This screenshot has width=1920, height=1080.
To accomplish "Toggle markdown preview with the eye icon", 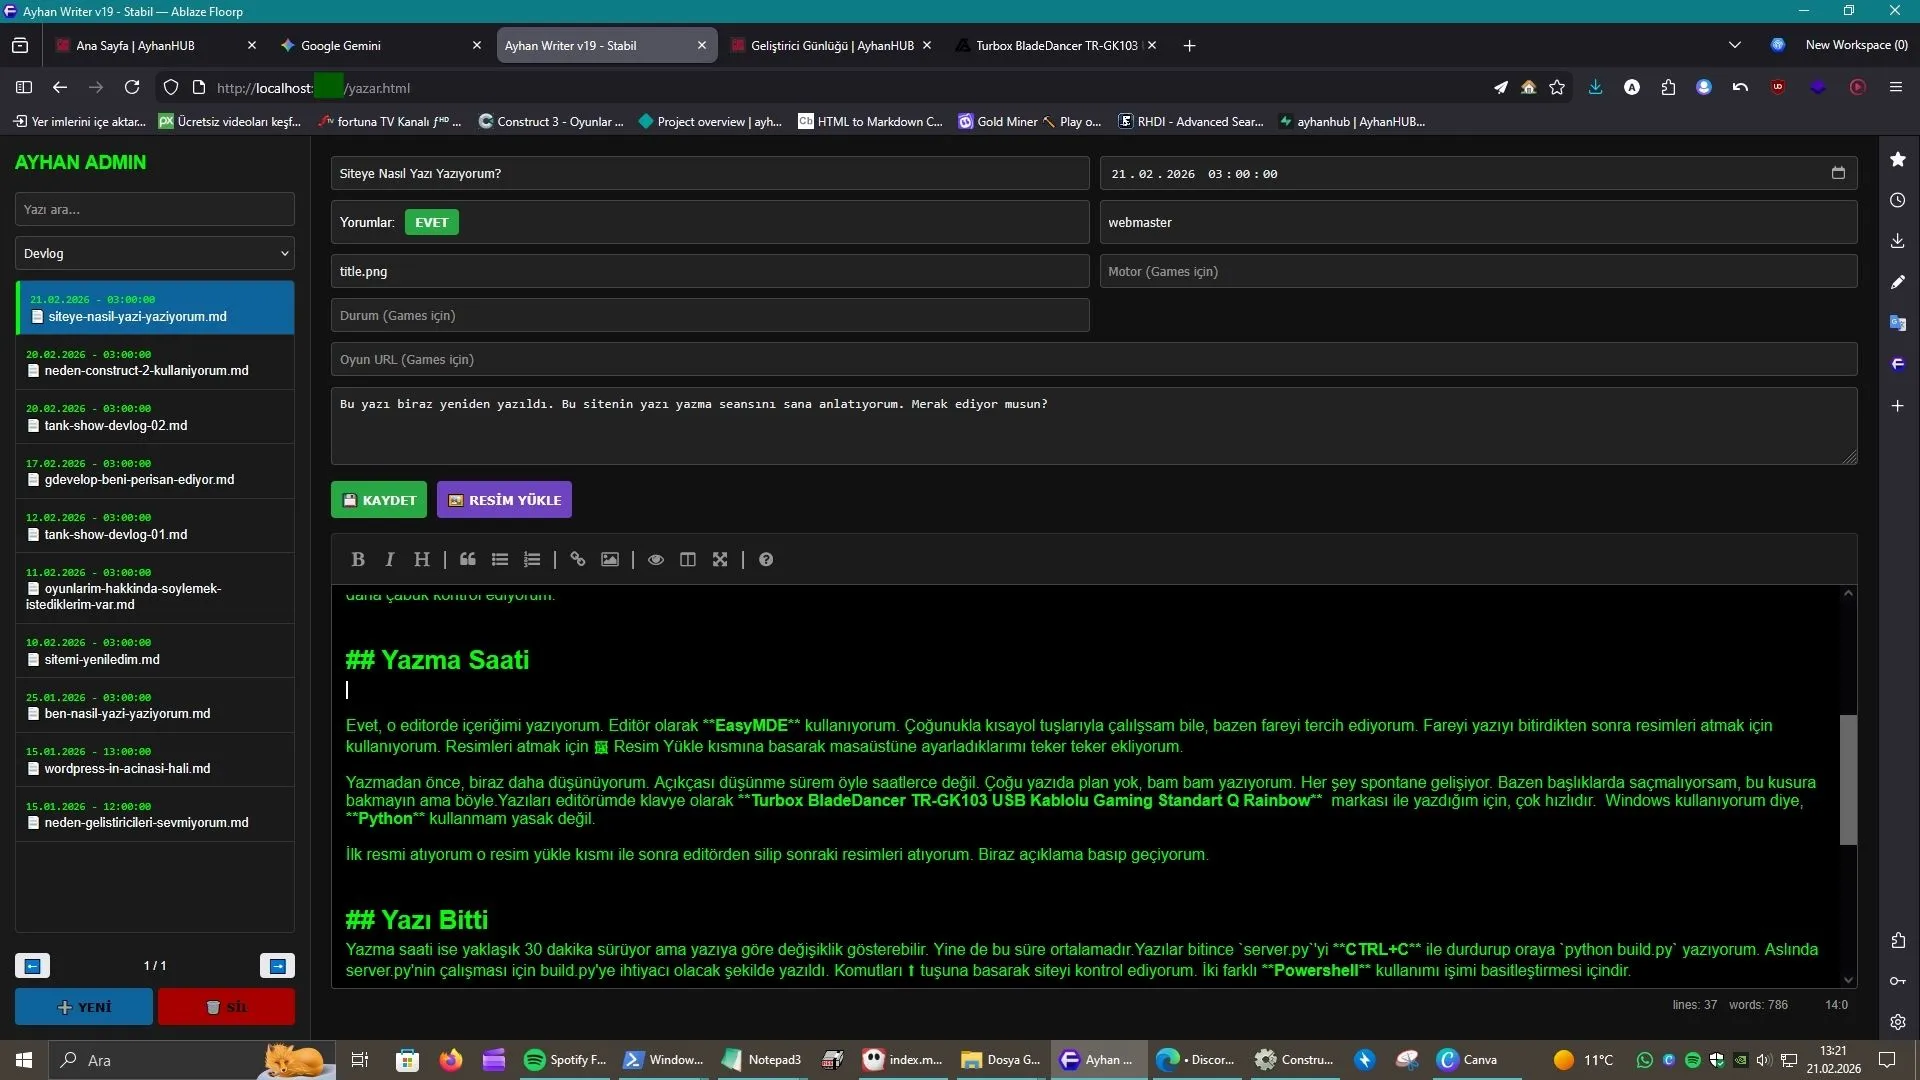I will click(655, 559).
